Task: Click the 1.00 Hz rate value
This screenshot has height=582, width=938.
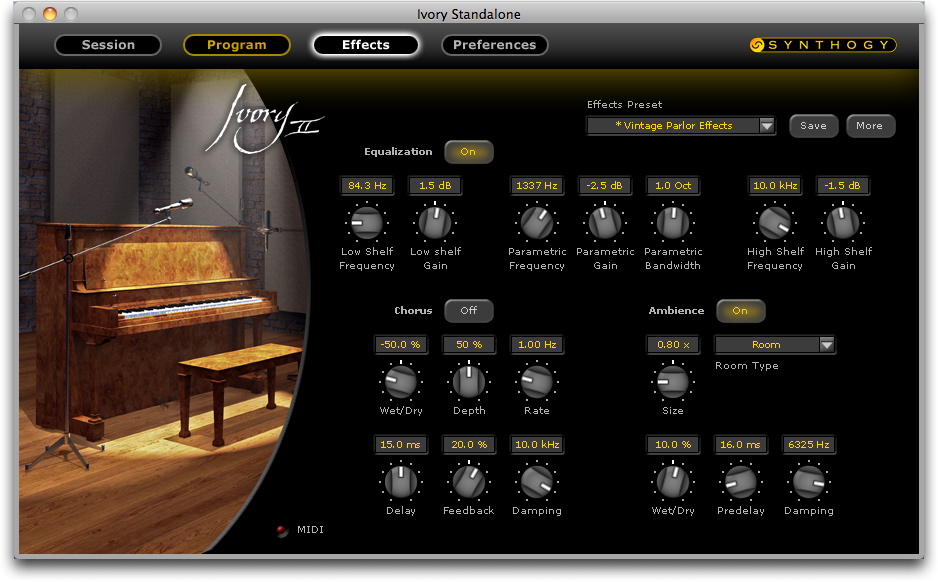Action: (x=537, y=345)
